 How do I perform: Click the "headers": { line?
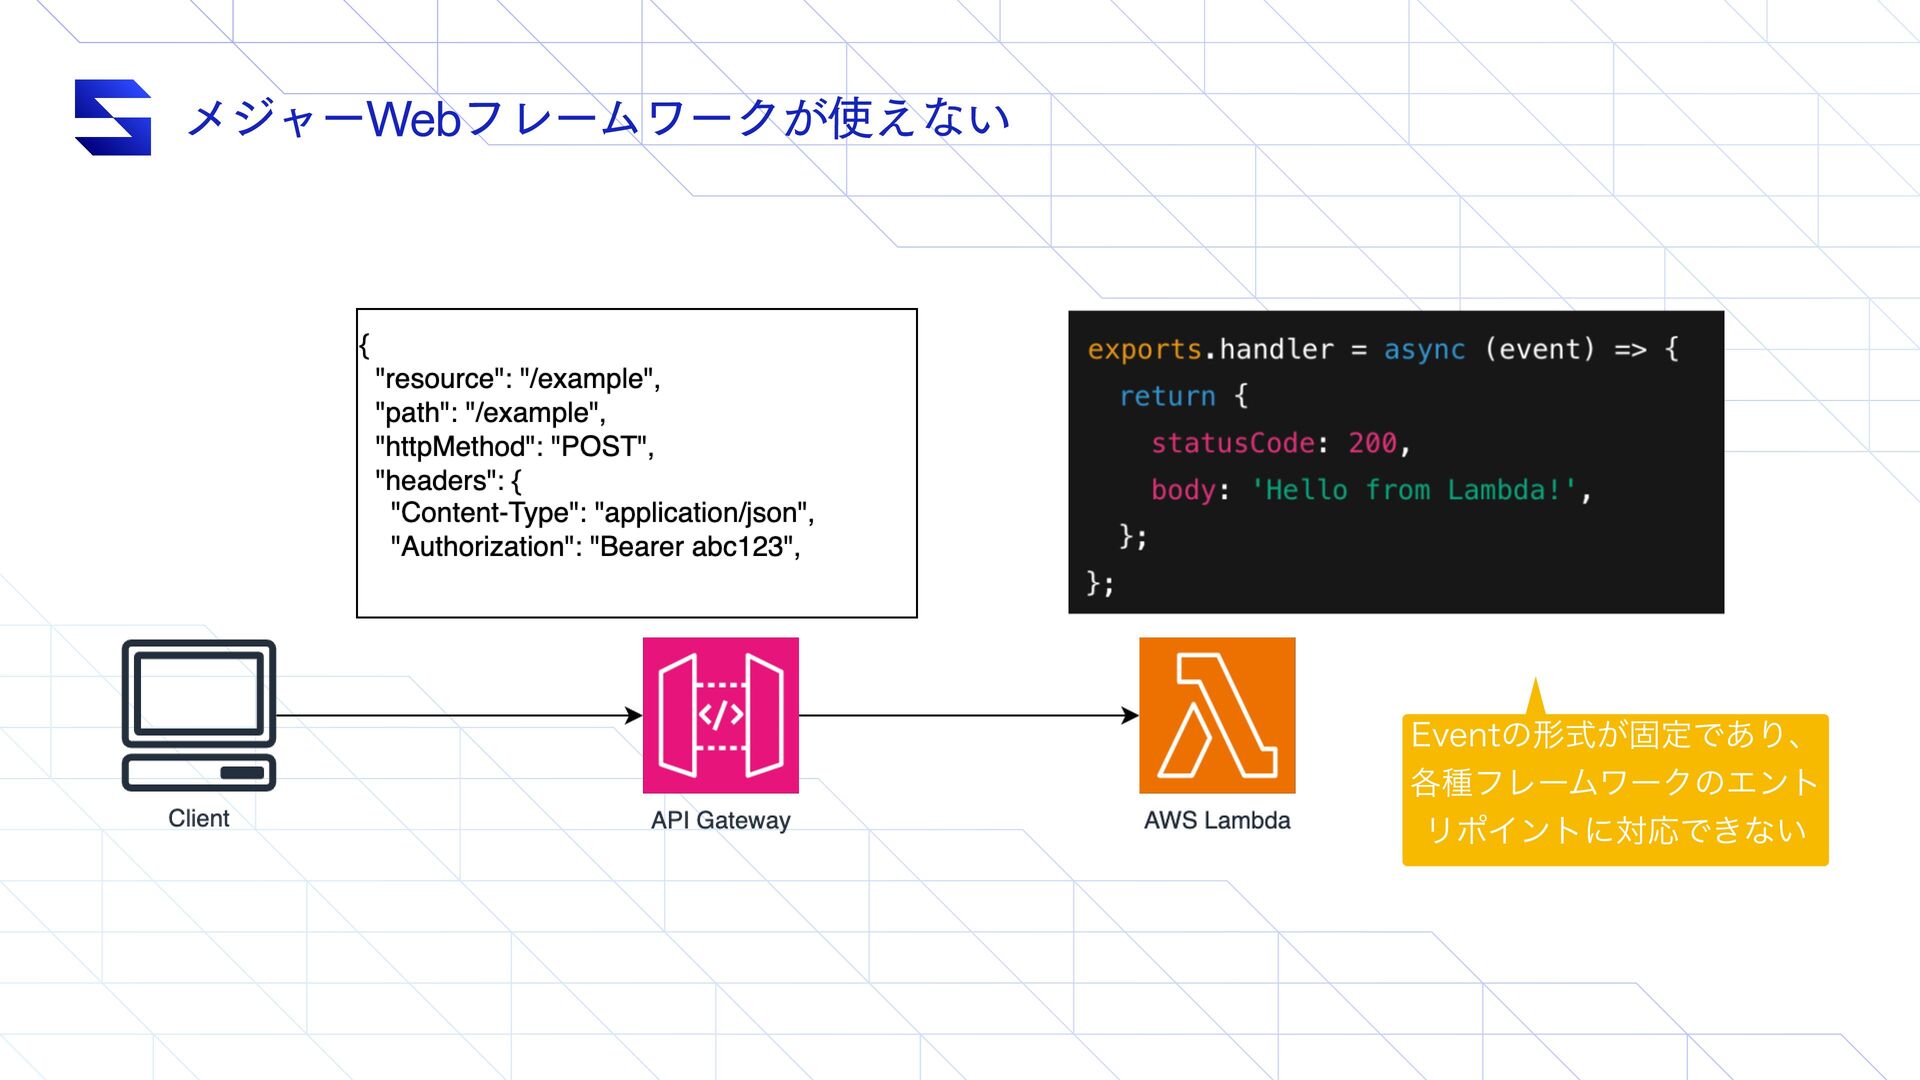[448, 480]
